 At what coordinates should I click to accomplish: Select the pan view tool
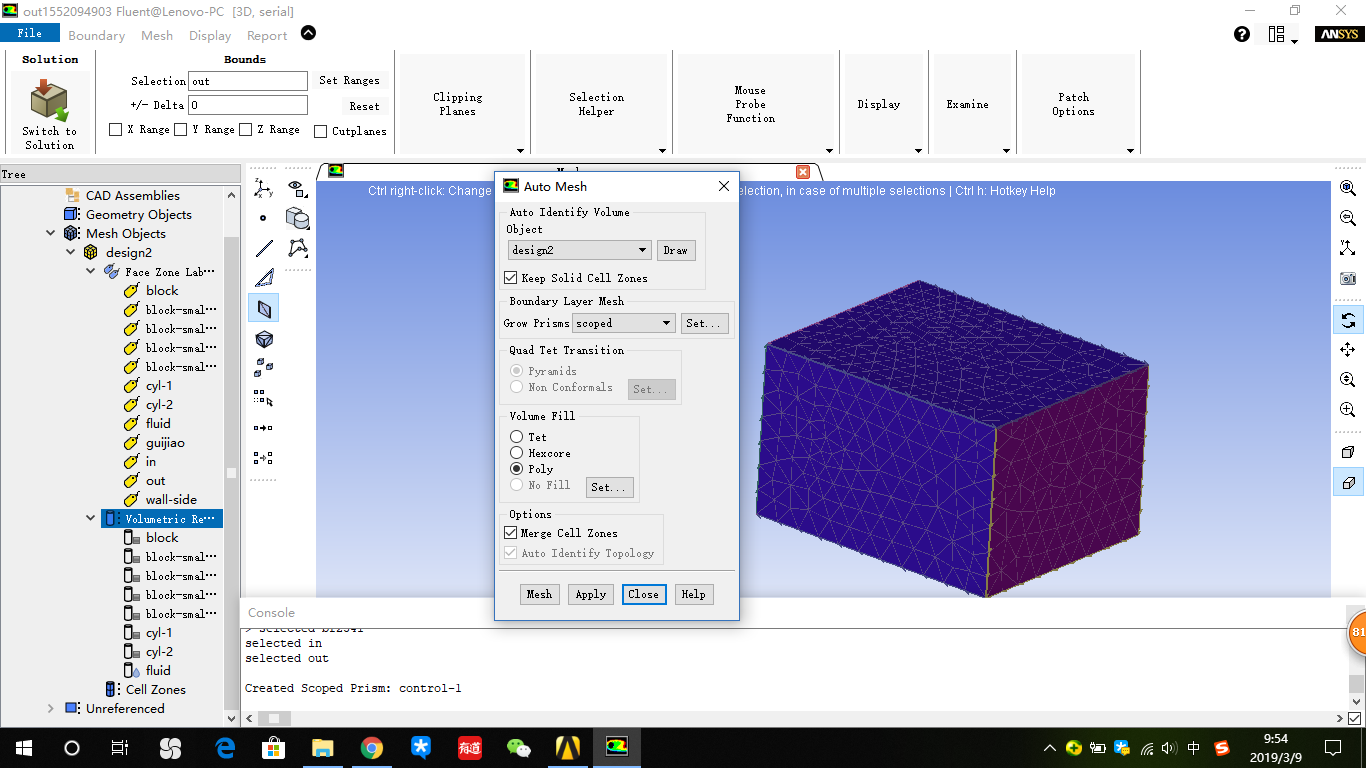tap(1348, 348)
